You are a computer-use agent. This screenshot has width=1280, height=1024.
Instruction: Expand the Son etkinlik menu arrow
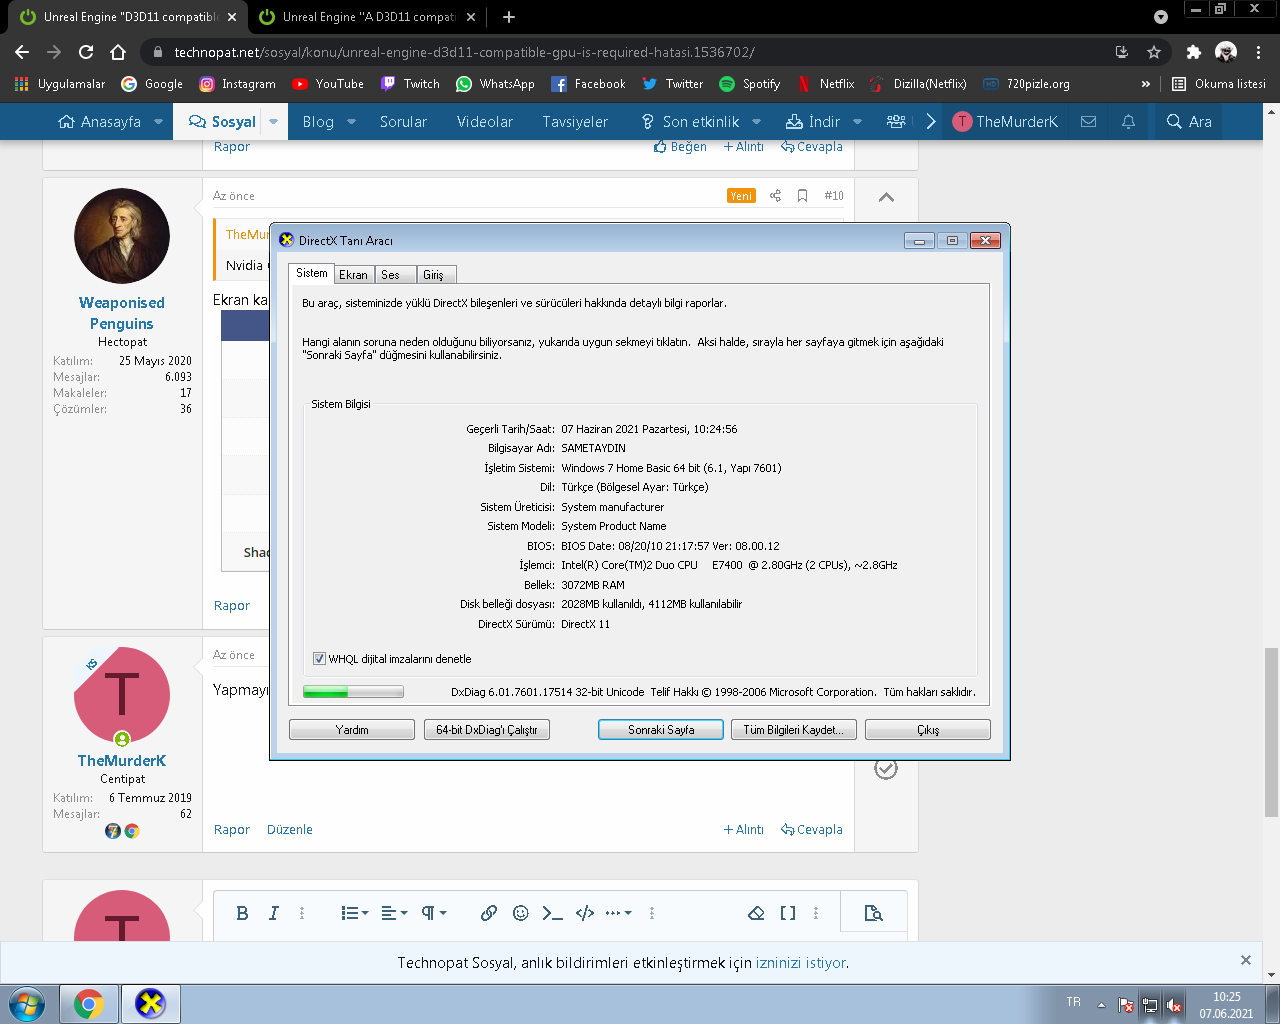tap(756, 122)
